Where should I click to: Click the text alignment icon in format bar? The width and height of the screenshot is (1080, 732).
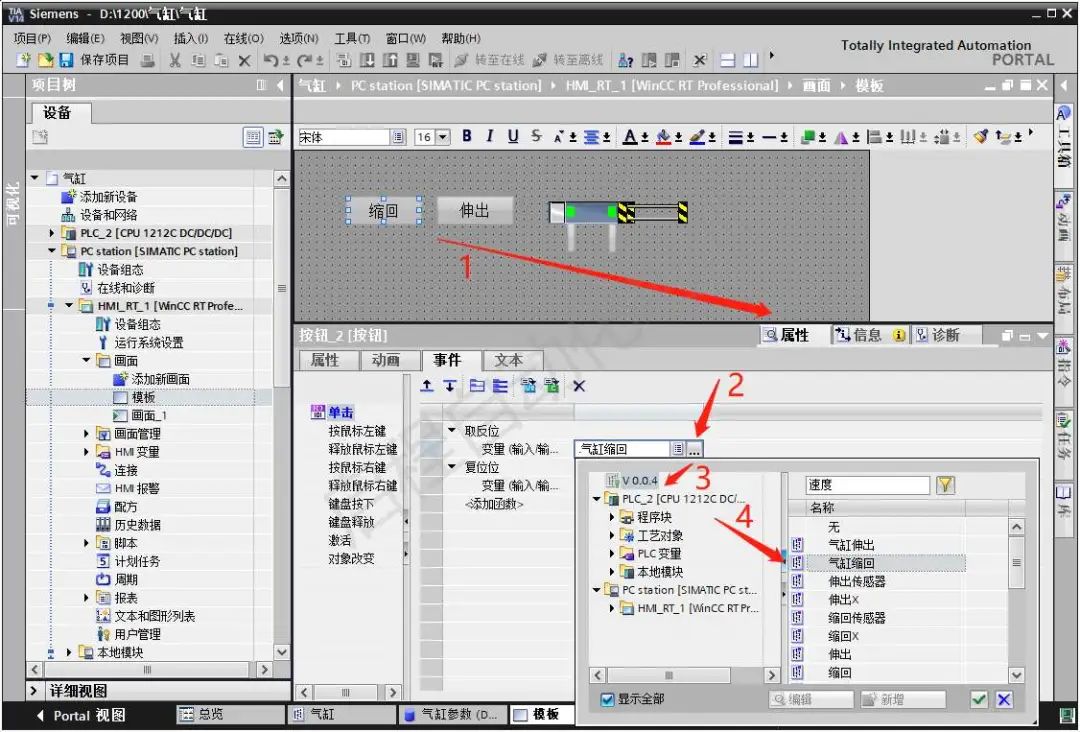[592, 137]
